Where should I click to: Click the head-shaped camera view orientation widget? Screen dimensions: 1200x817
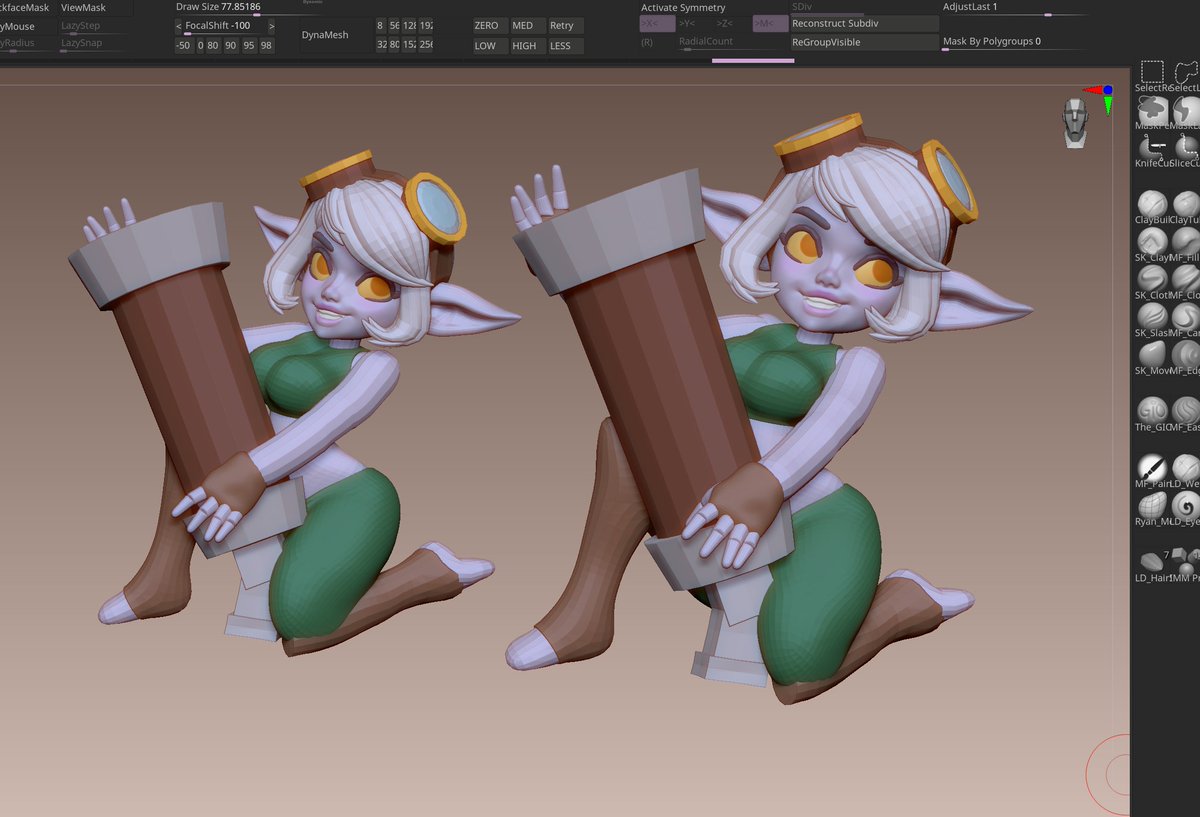[1075, 123]
